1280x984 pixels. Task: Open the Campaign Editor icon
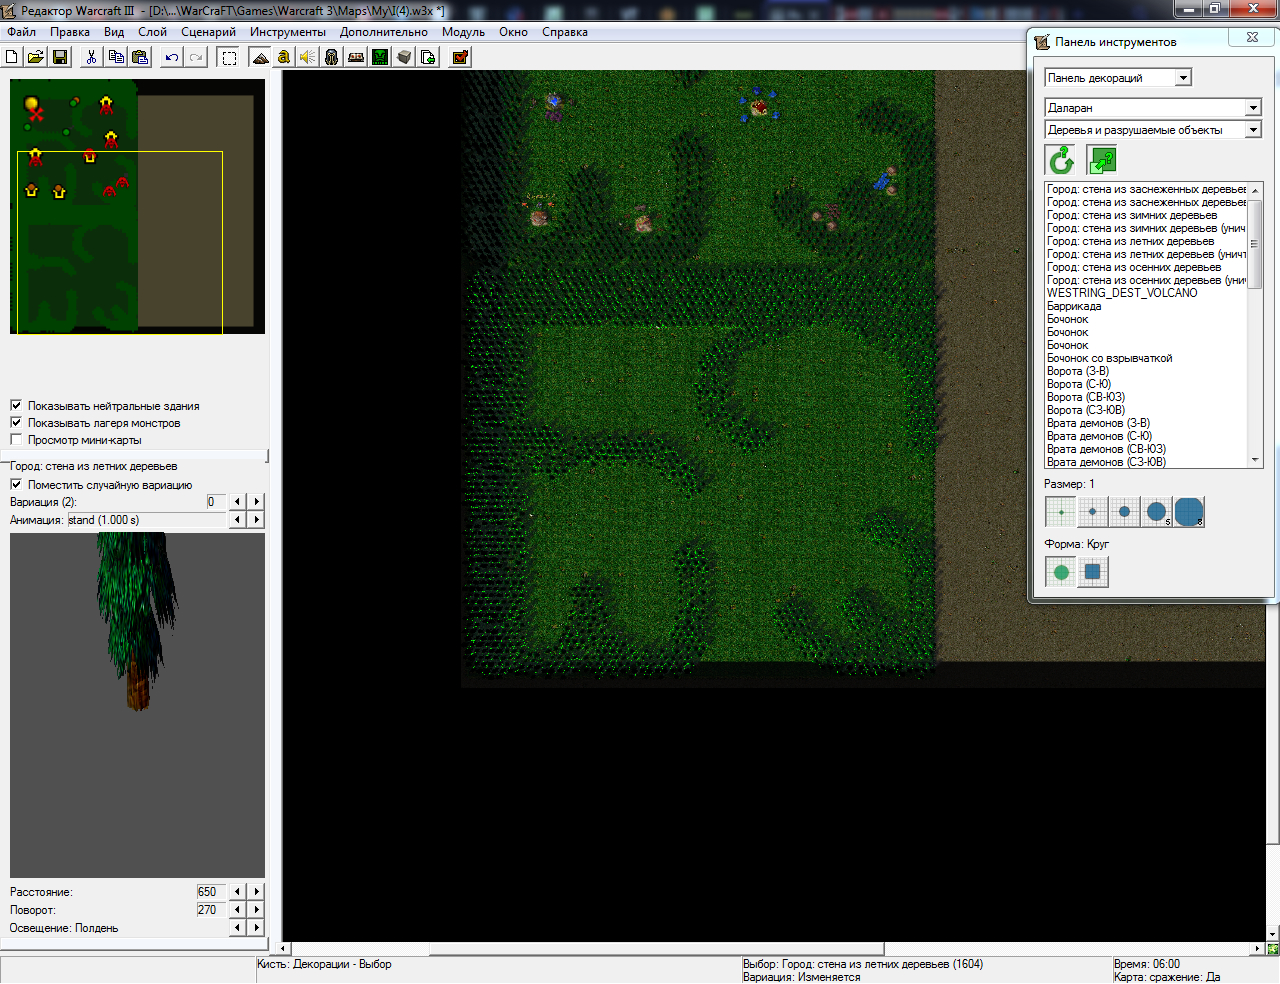click(356, 57)
